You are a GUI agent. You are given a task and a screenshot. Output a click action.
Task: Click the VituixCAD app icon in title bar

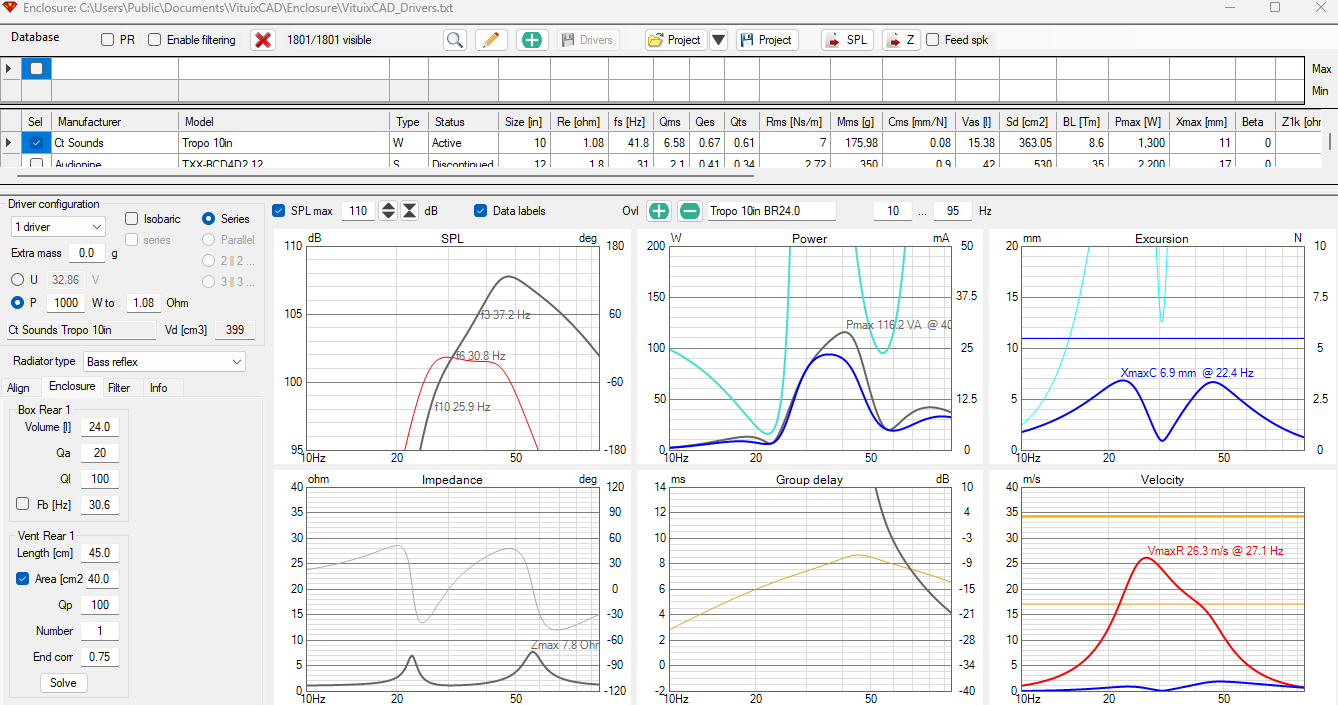pos(9,7)
